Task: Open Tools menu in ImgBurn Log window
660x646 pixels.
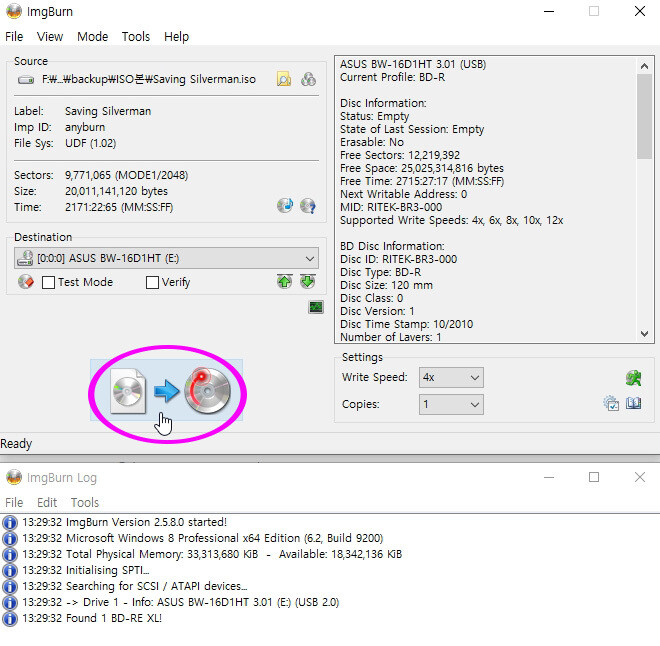Action: pyautogui.click(x=85, y=502)
